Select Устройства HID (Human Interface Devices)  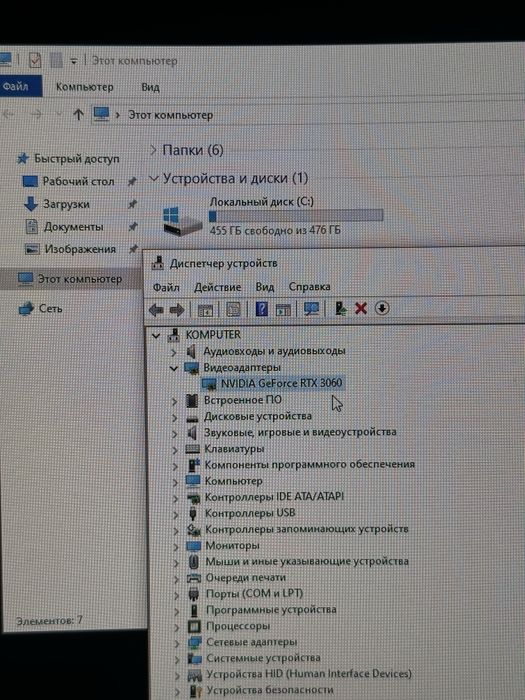click(308, 674)
